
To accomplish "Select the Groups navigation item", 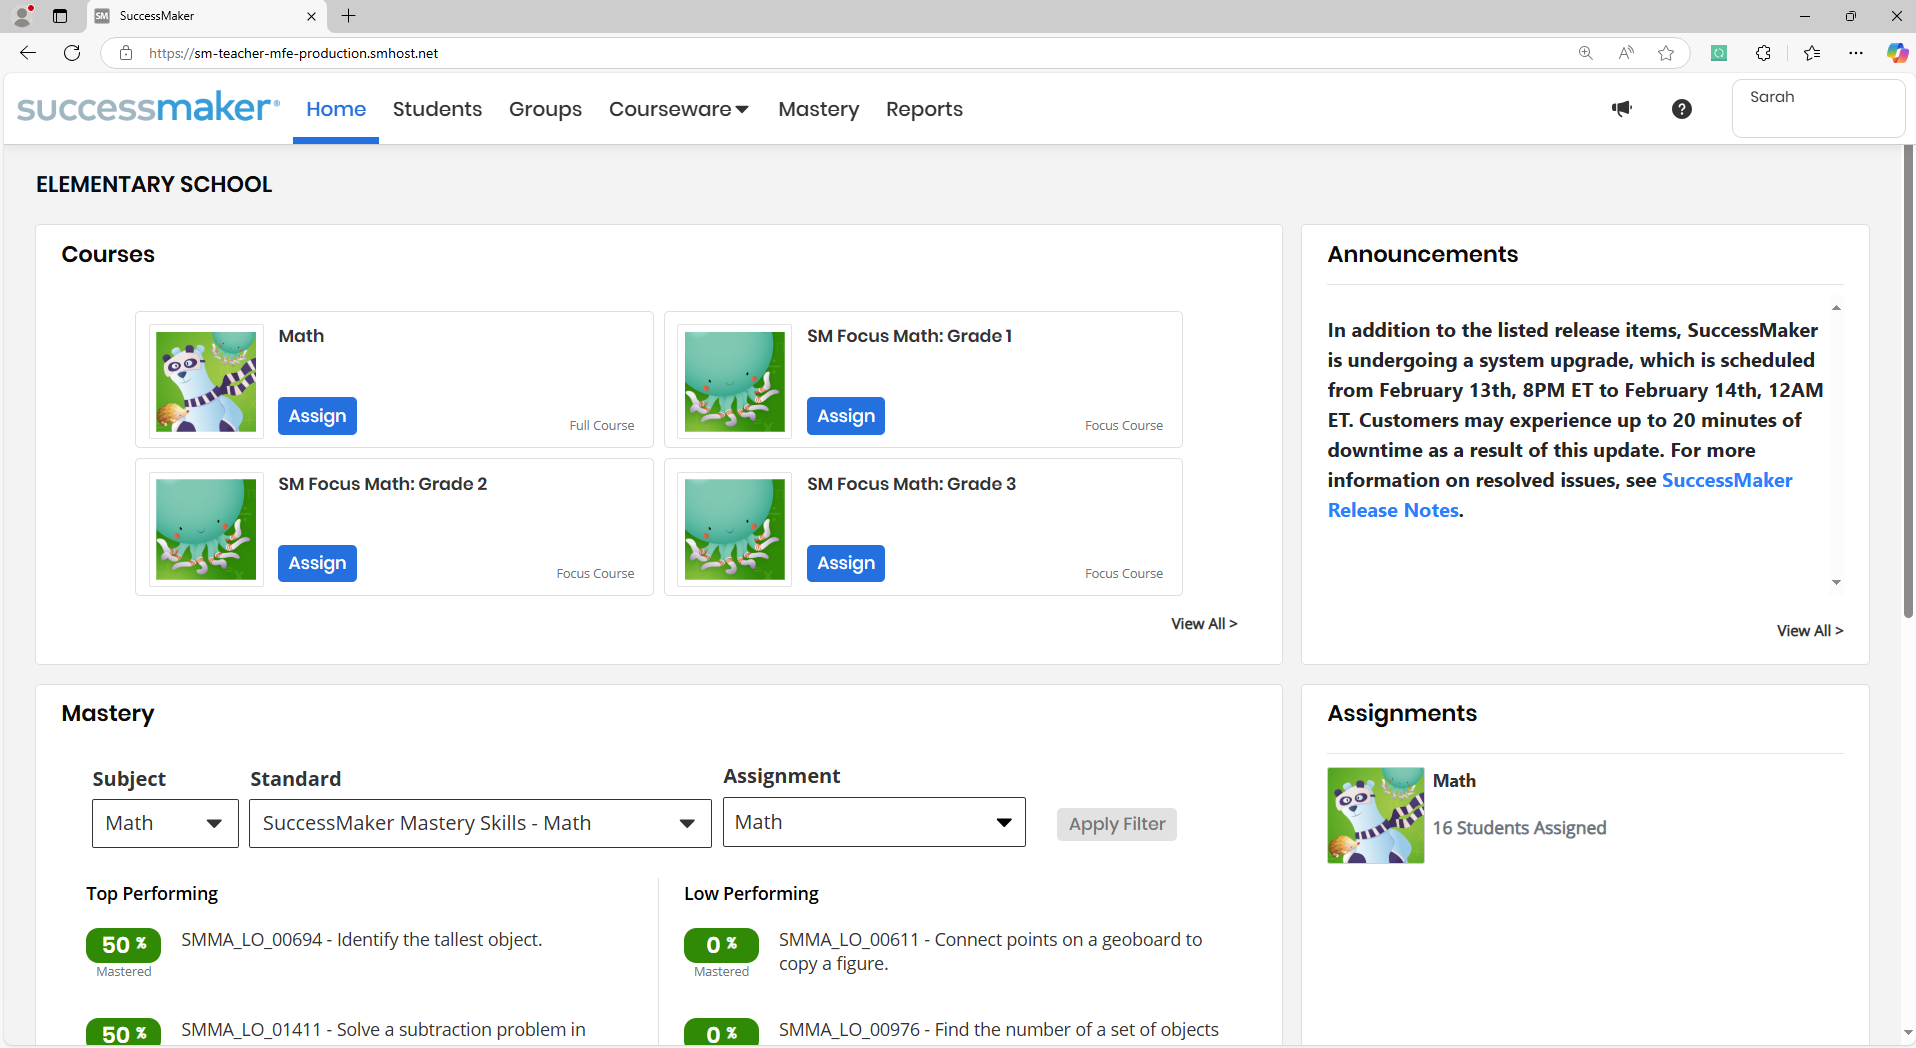I will 544,109.
